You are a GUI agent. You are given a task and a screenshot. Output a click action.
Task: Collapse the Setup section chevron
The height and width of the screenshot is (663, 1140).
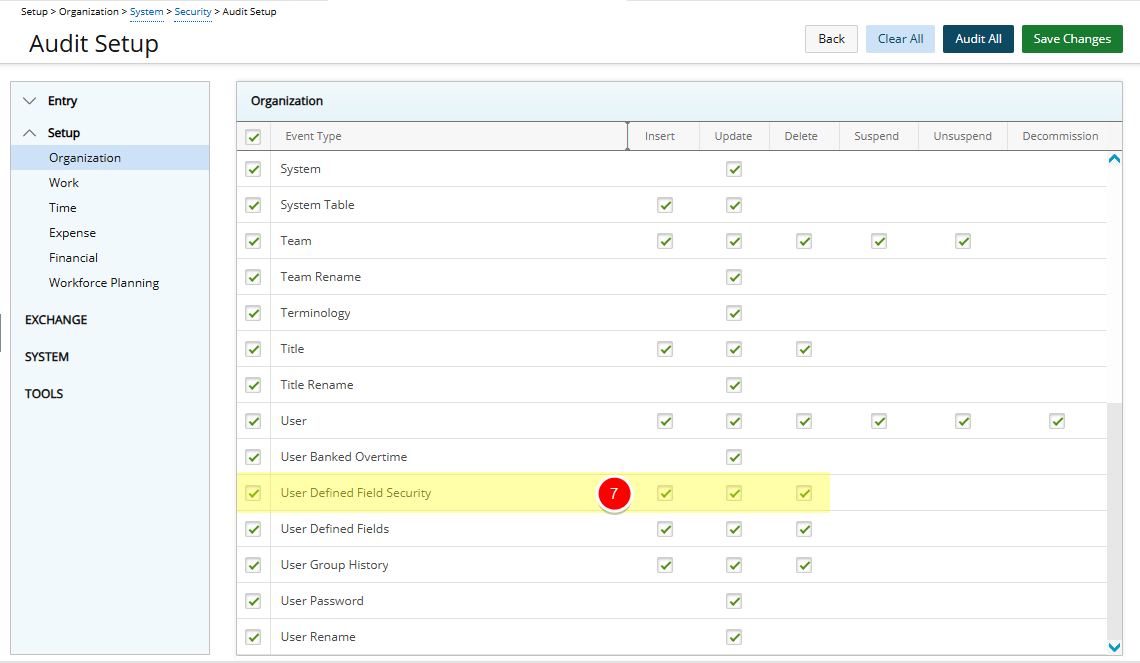[30, 133]
